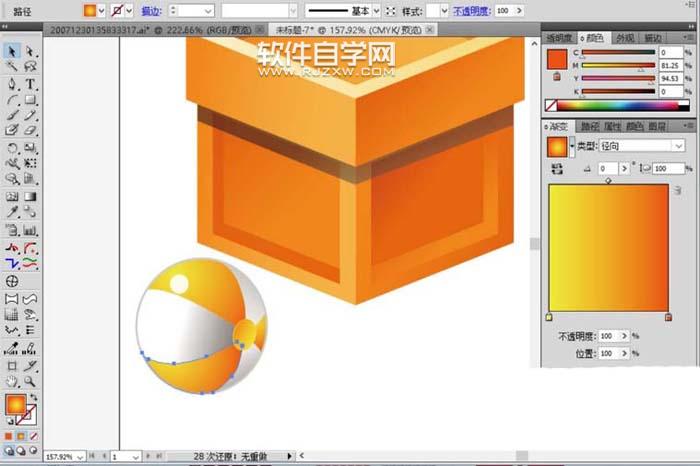
Task: Click the reverse gradient icon
Action: point(557,169)
